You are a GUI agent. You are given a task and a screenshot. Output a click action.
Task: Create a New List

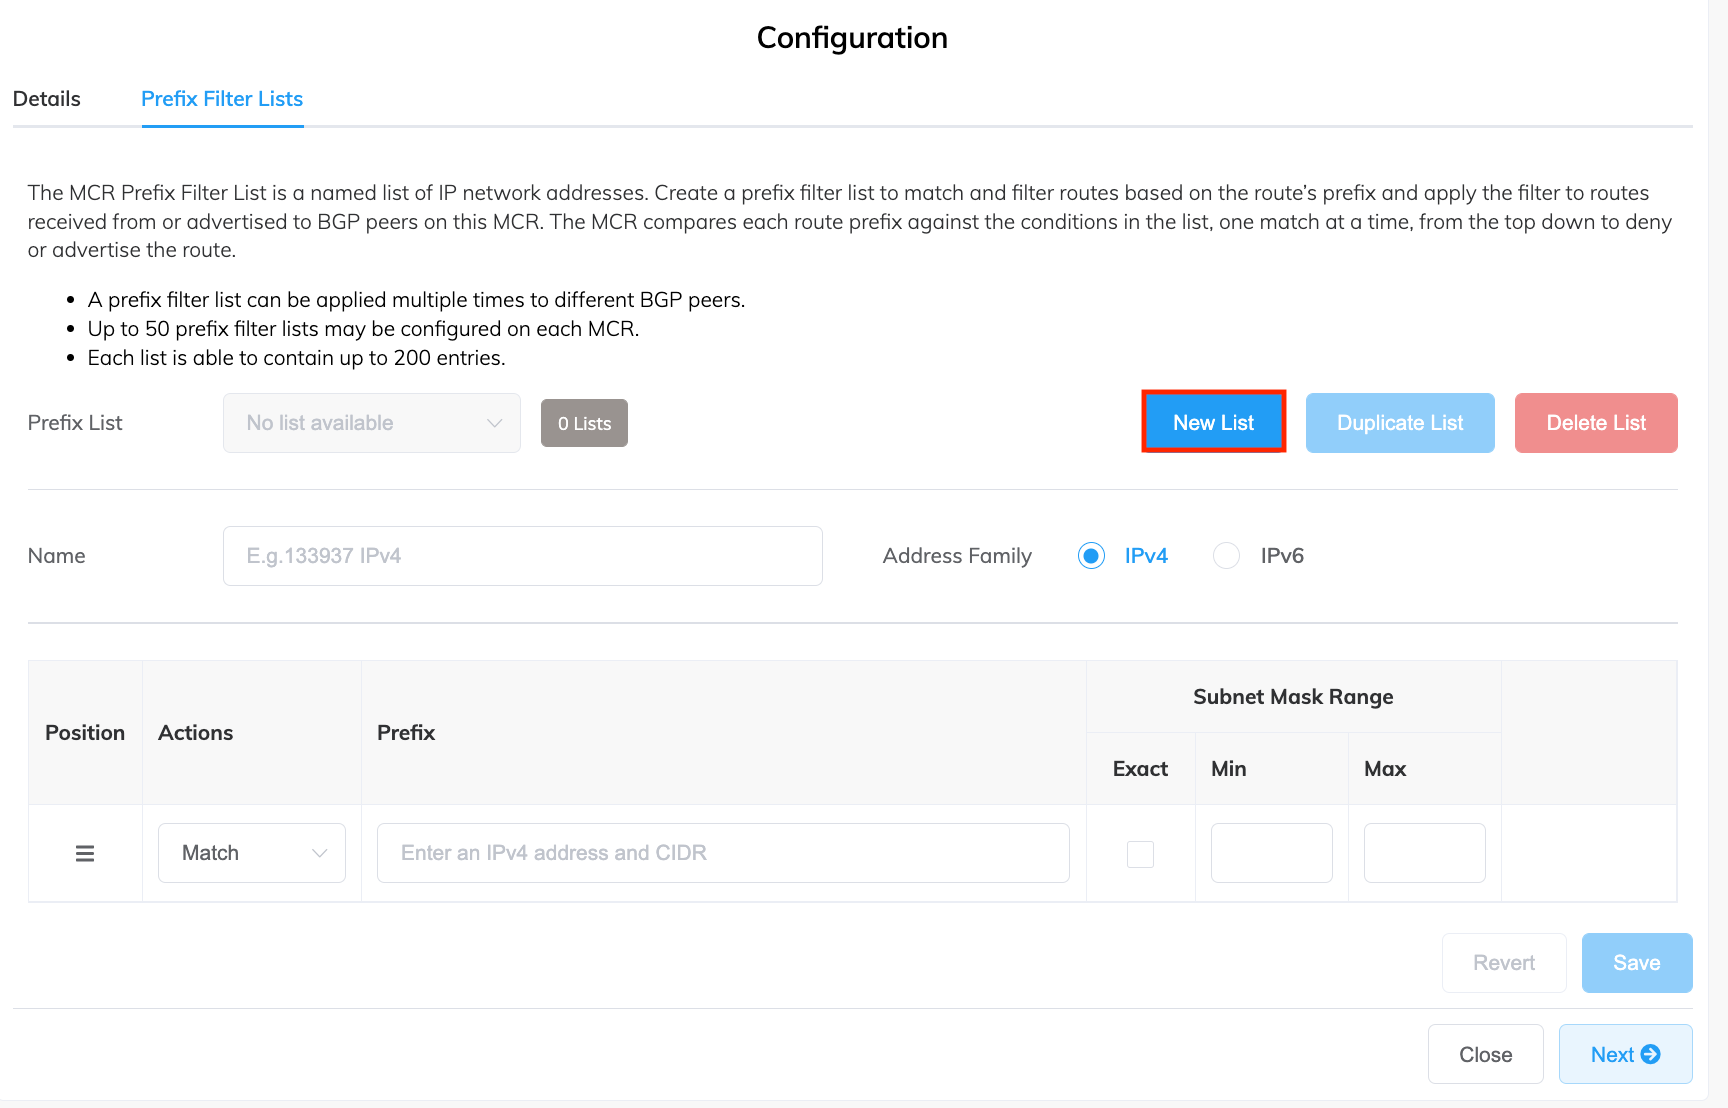tap(1214, 422)
